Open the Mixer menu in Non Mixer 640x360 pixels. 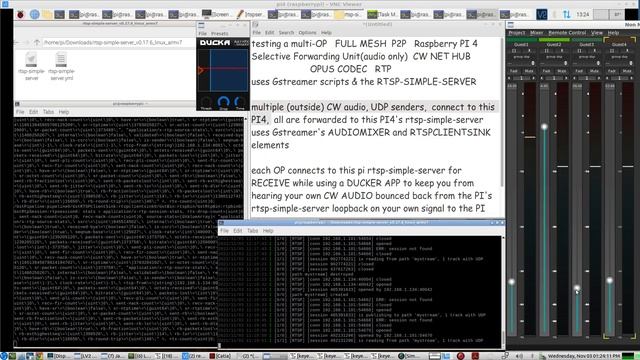pyautogui.click(x=537, y=33)
